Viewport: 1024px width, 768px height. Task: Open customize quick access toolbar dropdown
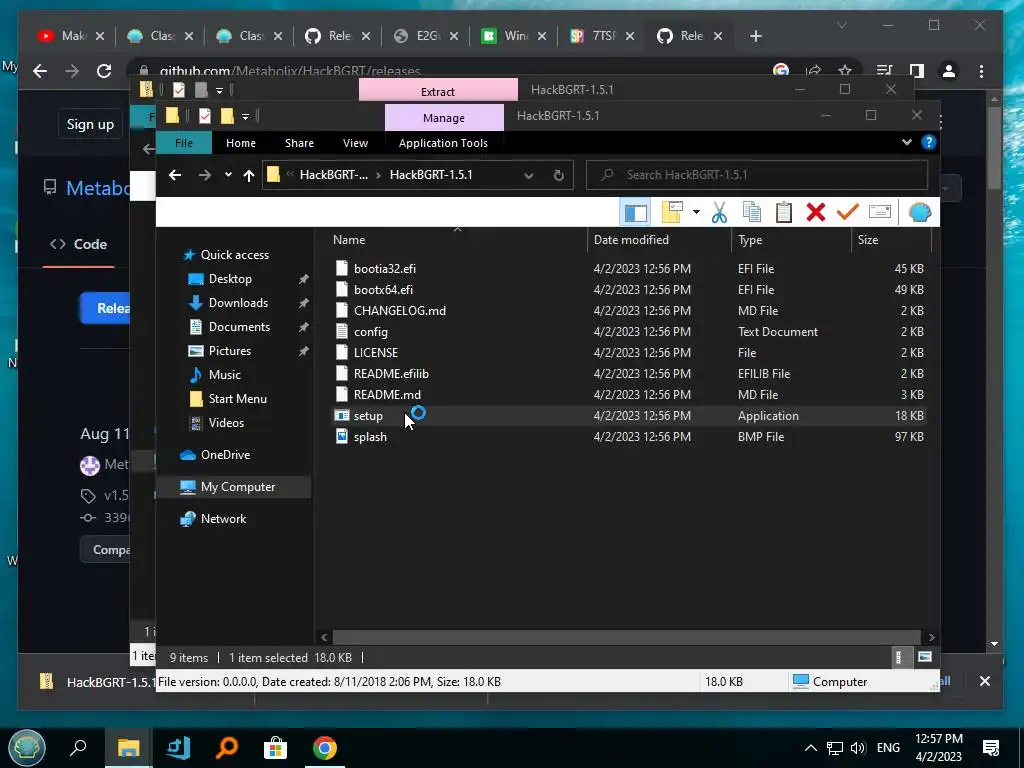click(x=246, y=117)
